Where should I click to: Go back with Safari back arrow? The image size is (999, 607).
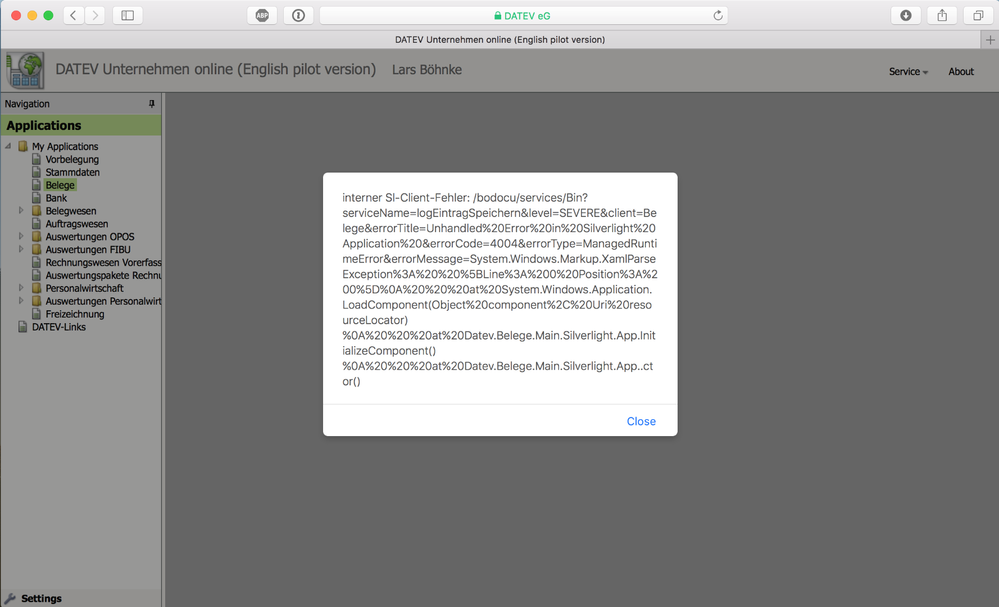pyautogui.click(x=73, y=15)
